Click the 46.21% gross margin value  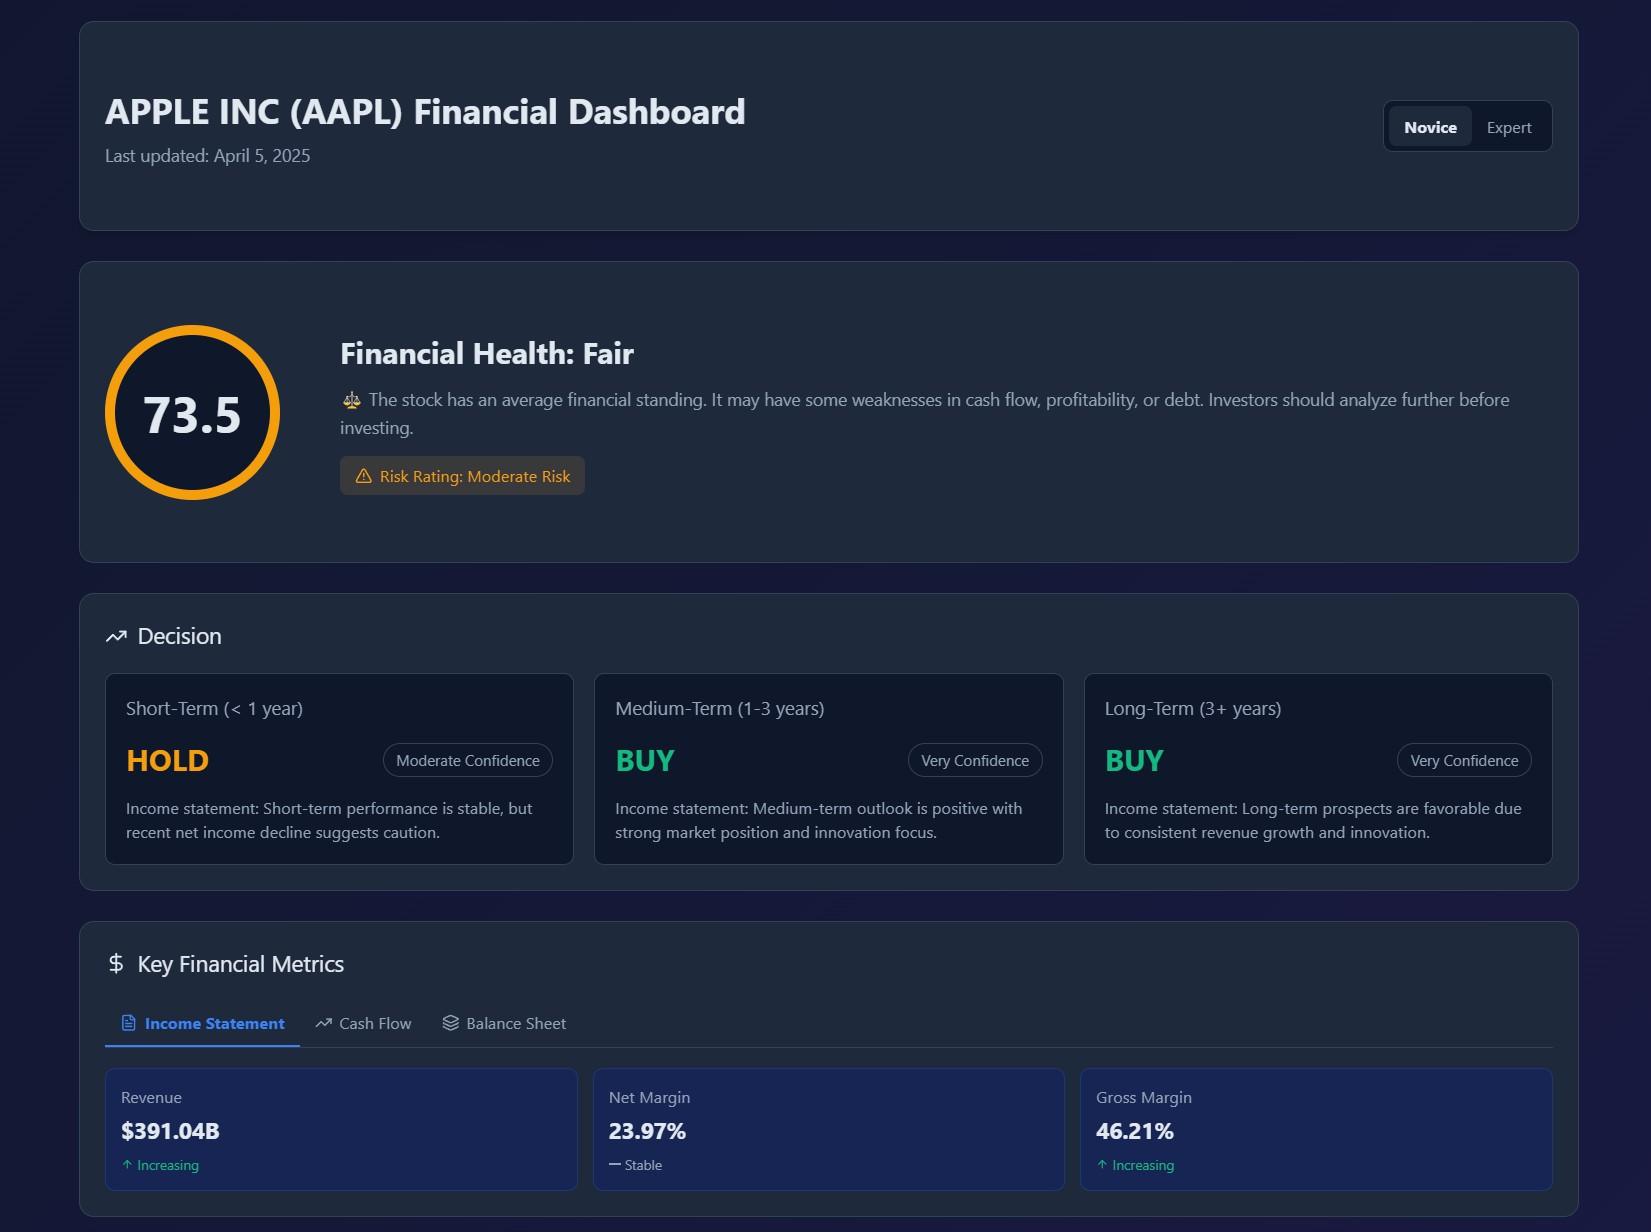[1135, 1131]
